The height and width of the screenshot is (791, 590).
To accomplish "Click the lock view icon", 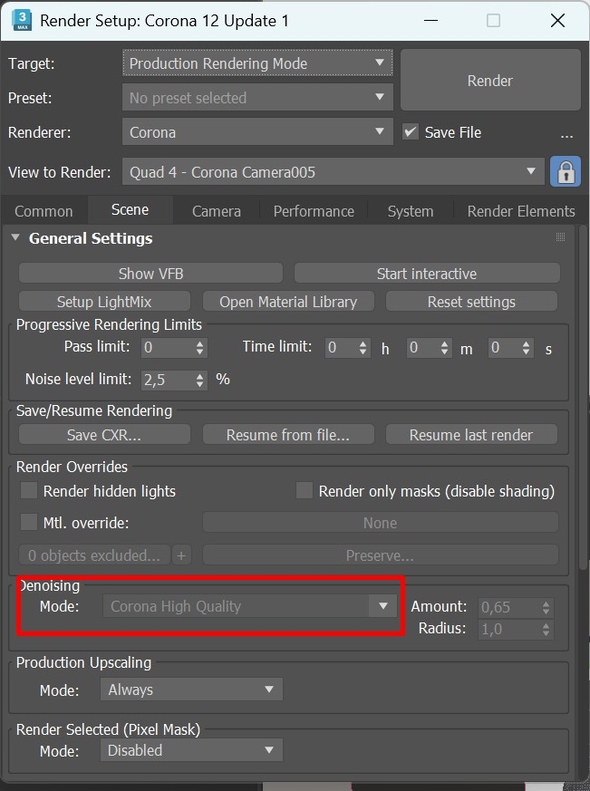I will coord(565,172).
